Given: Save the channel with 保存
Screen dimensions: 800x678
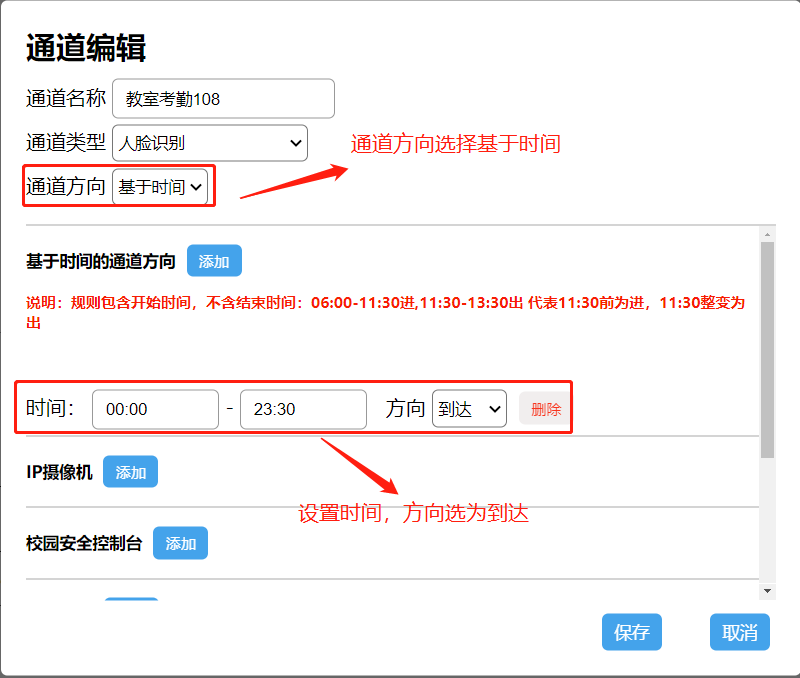Looking at the screenshot, I should (631, 632).
